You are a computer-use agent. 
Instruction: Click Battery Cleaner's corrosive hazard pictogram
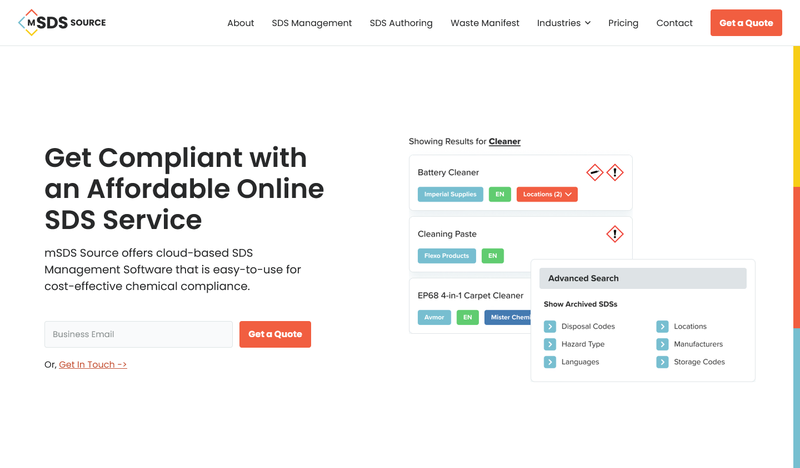pos(594,173)
